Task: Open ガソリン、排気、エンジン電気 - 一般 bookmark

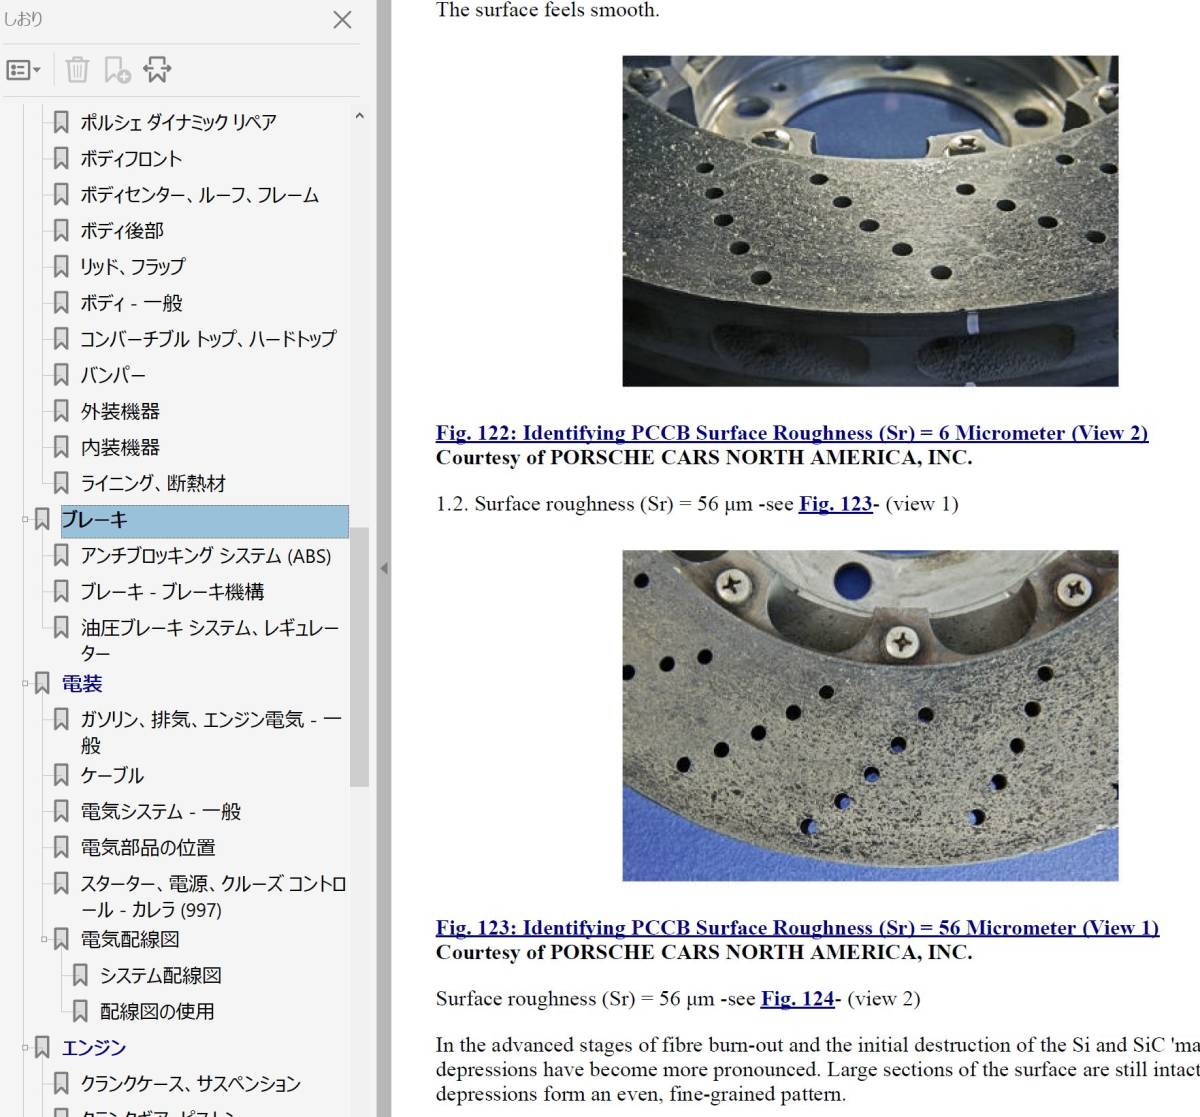Action: tap(211, 732)
